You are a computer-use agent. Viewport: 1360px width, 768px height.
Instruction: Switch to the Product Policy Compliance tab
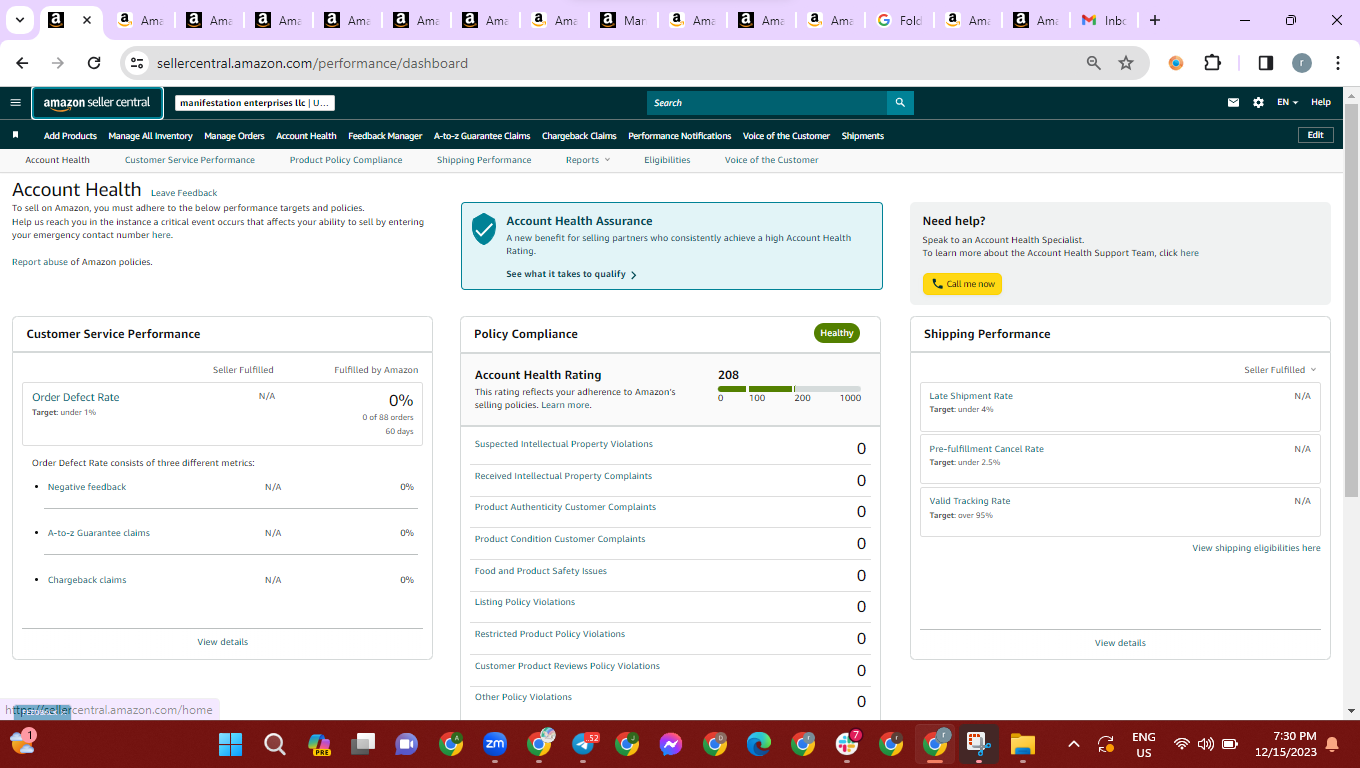click(346, 160)
